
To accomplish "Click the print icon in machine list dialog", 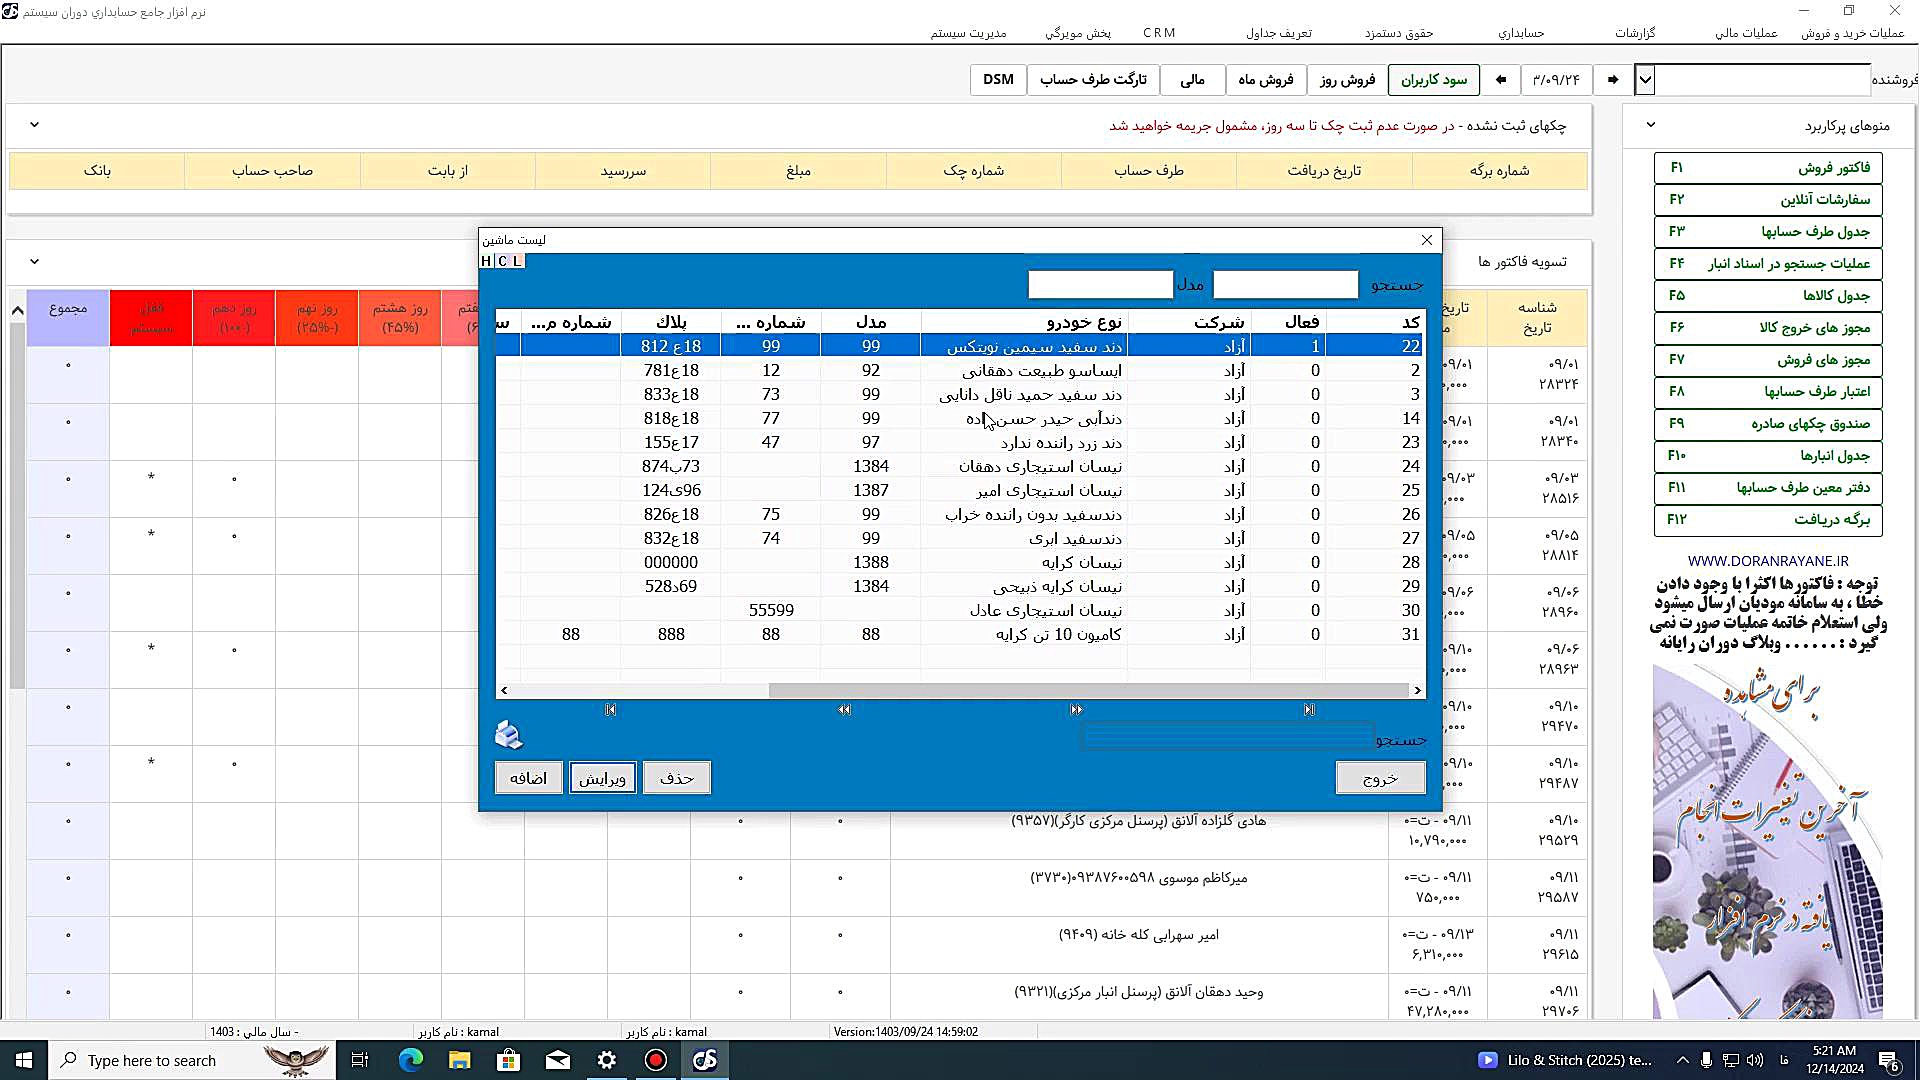I will click(x=509, y=735).
